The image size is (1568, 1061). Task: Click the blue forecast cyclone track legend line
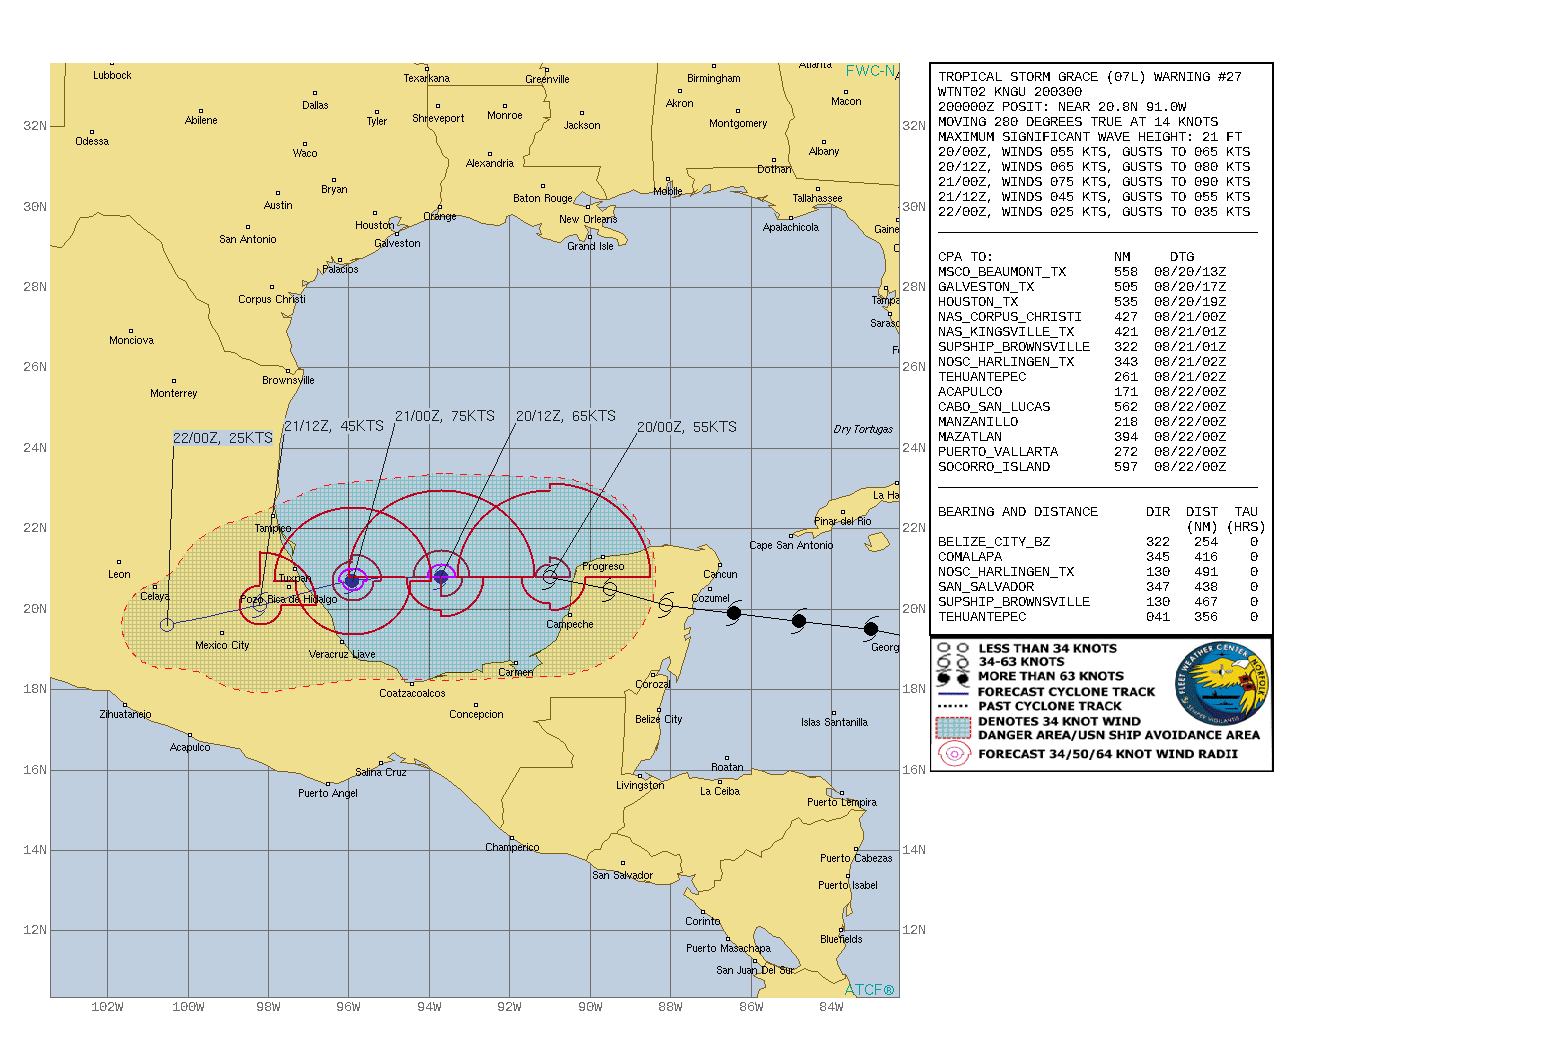(953, 692)
